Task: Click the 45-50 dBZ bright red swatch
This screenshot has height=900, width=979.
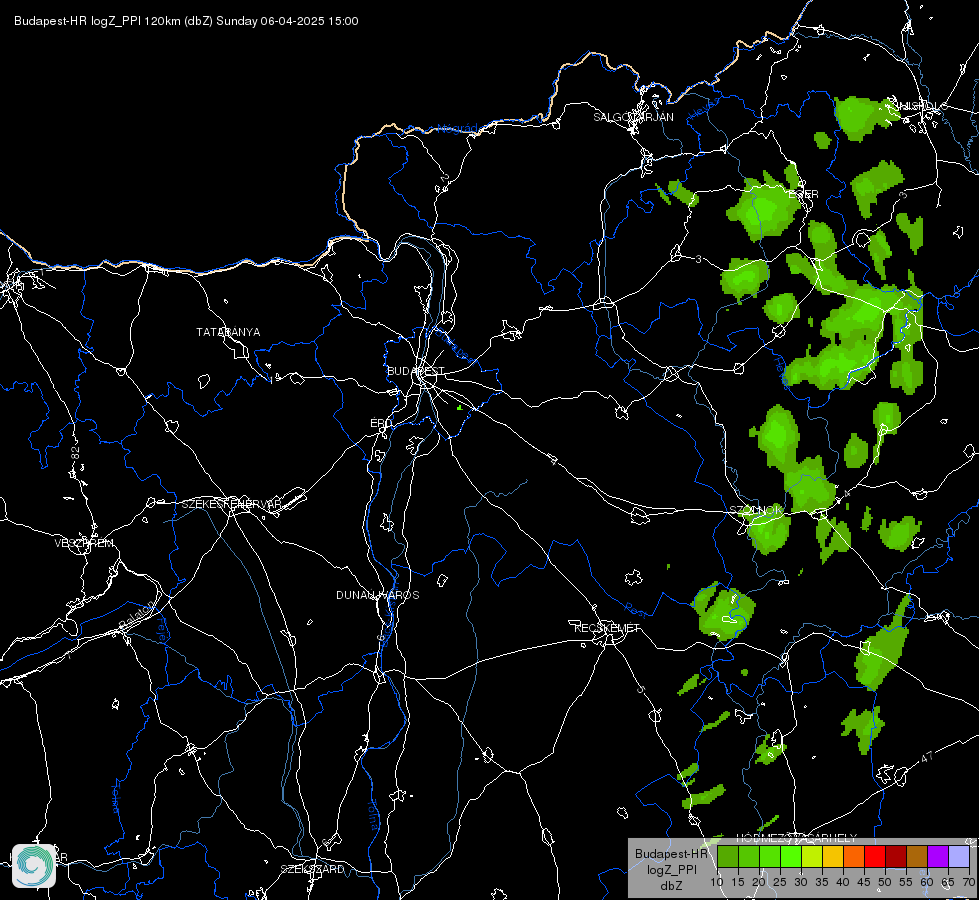Action: click(875, 856)
